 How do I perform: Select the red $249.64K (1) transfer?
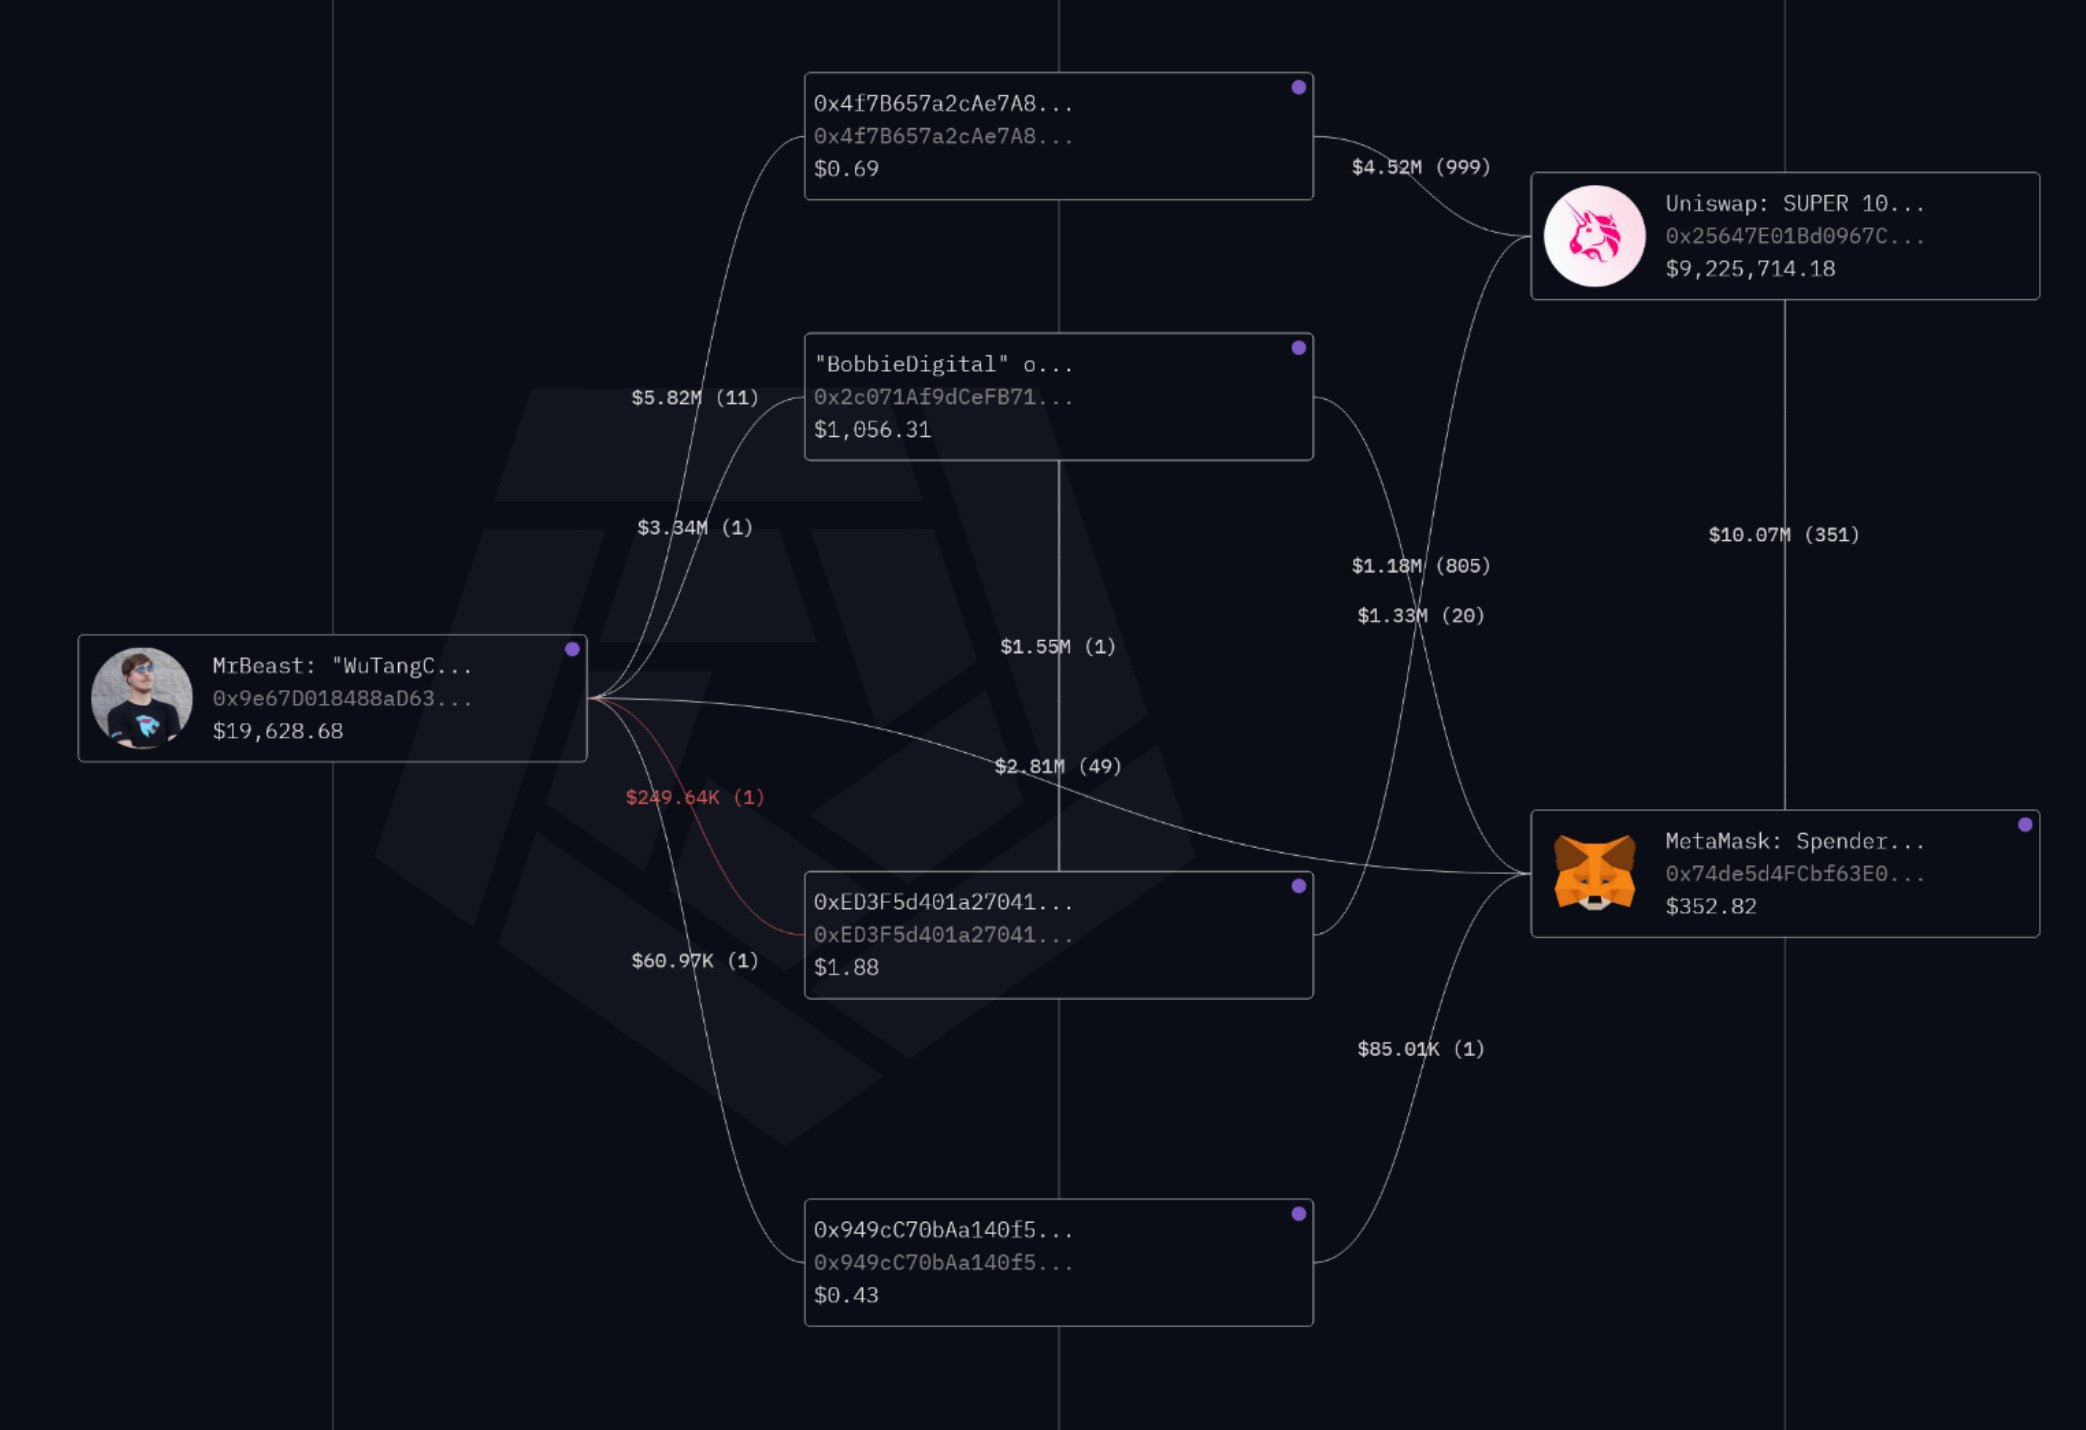click(695, 797)
